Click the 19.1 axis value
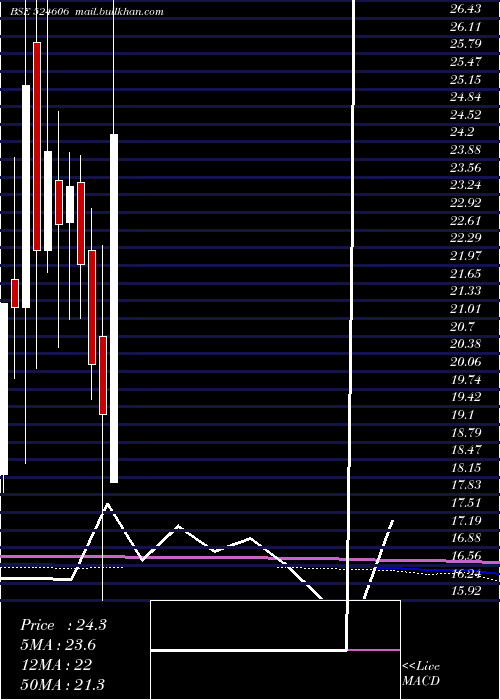Image resolution: width=500 pixels, height=700 pixels. 462,415
